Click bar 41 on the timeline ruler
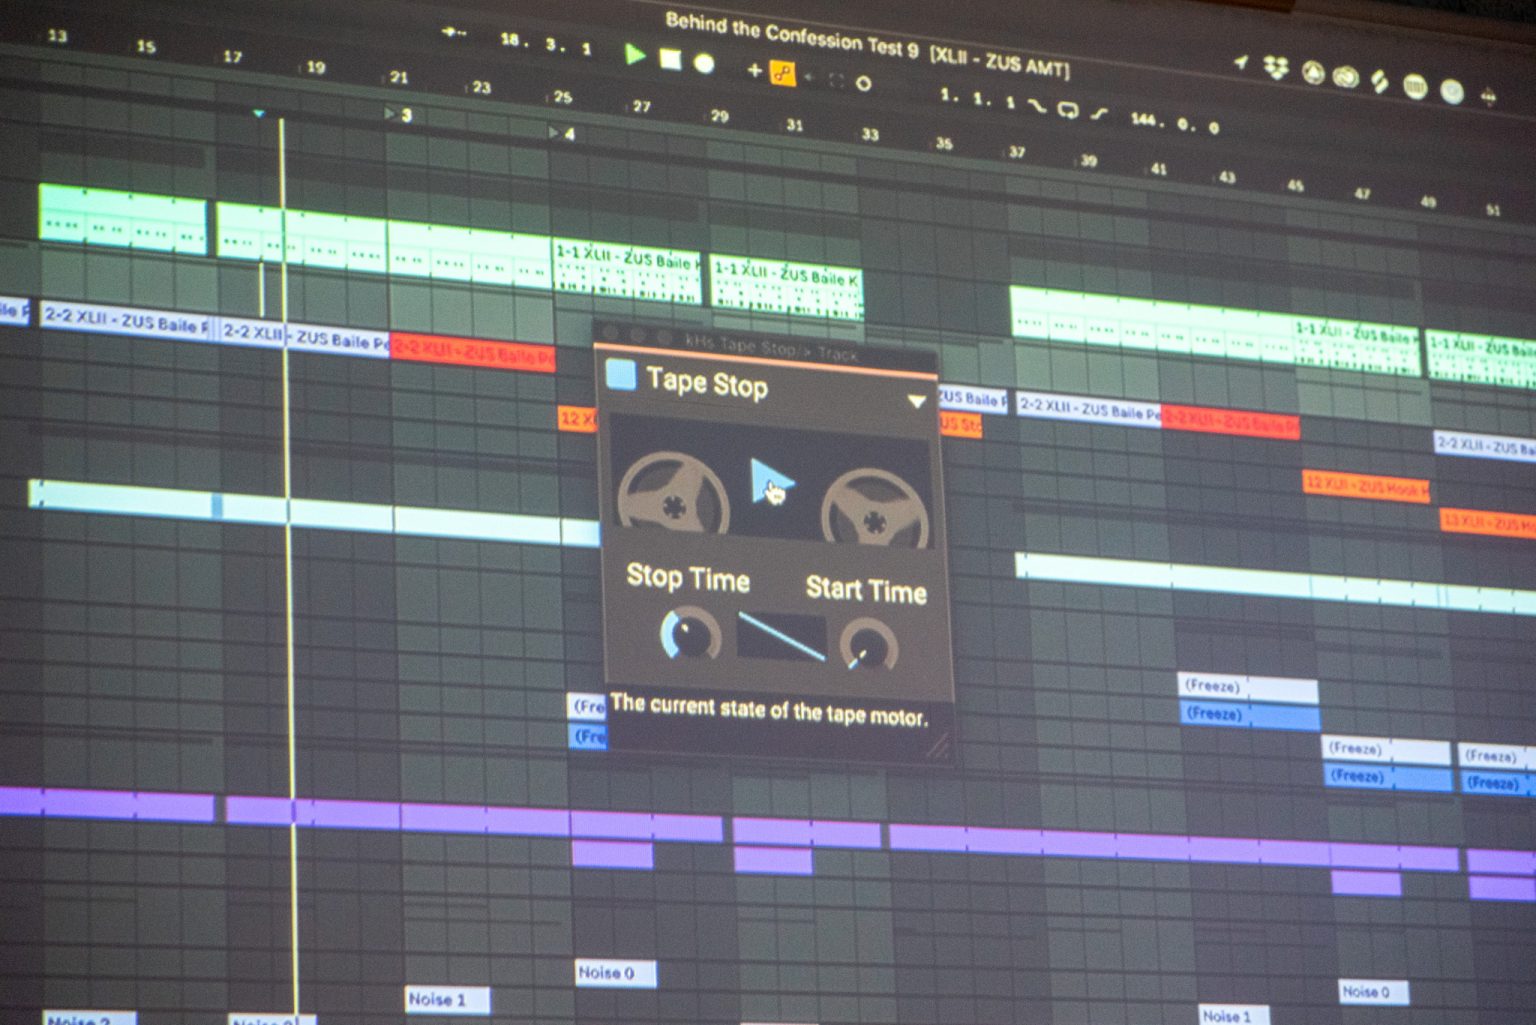 point(1158,169)
